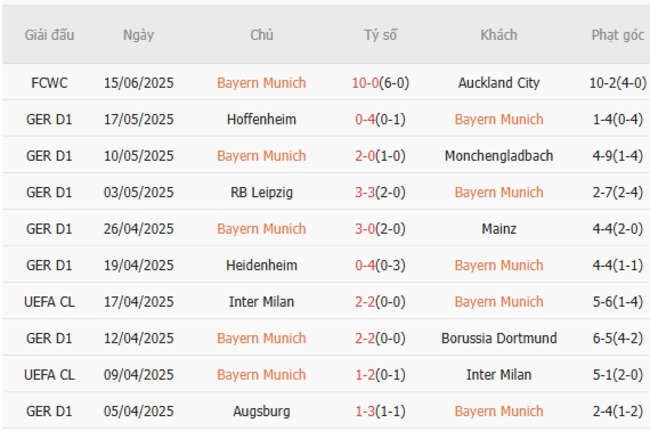Select the Tỷ số column header
The height and width of the screenshot is (431, 650).
click(x=380, y=35)
